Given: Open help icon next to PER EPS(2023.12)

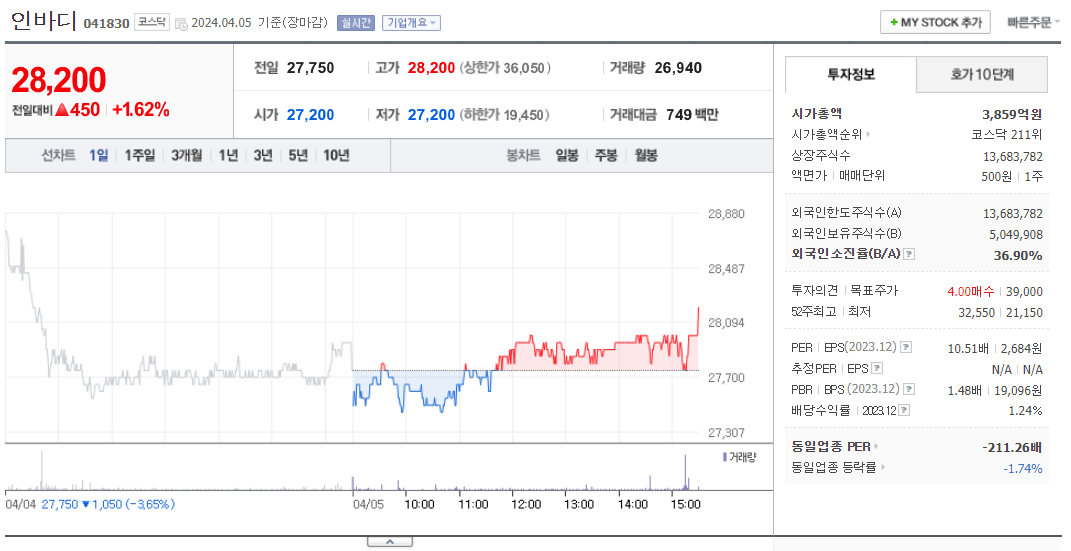Looking at the screenshot, I should click(906, 347).
